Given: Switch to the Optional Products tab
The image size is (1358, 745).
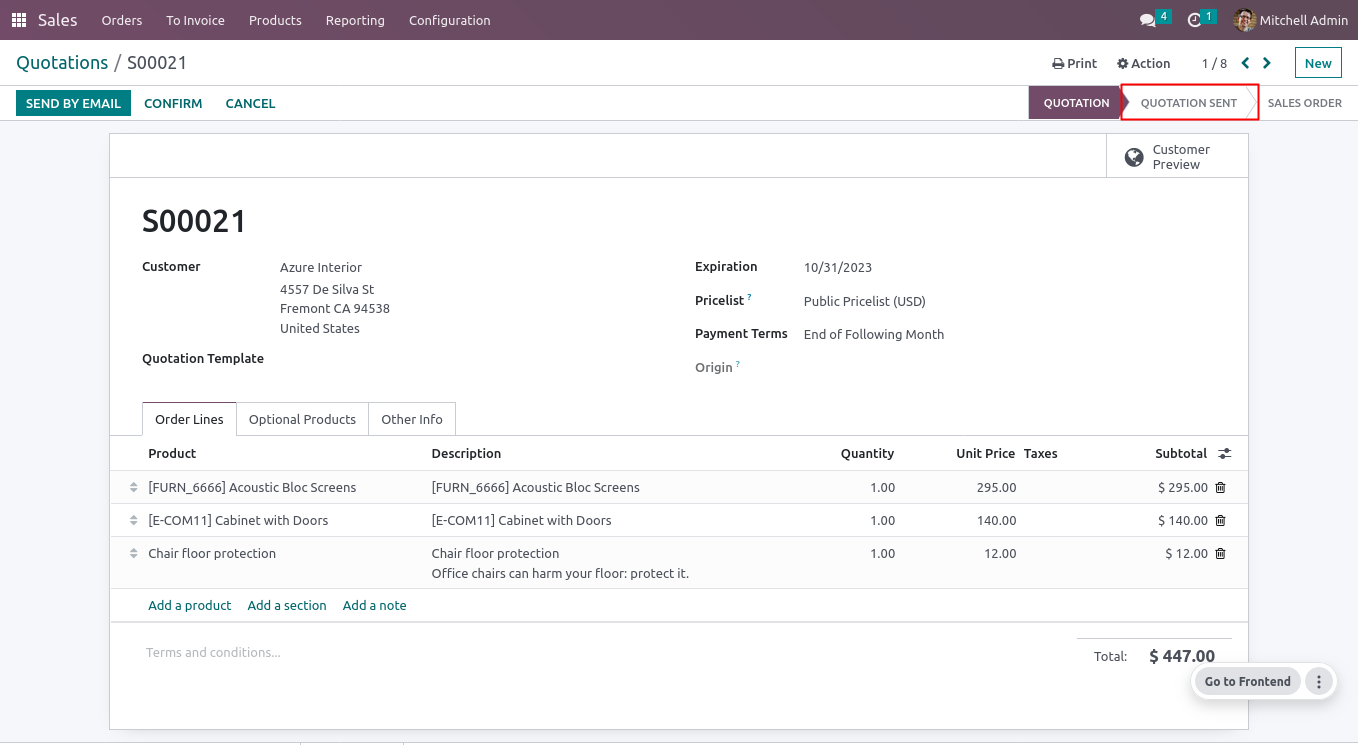Looking at the screenshot, I should [x=302, y=420].
